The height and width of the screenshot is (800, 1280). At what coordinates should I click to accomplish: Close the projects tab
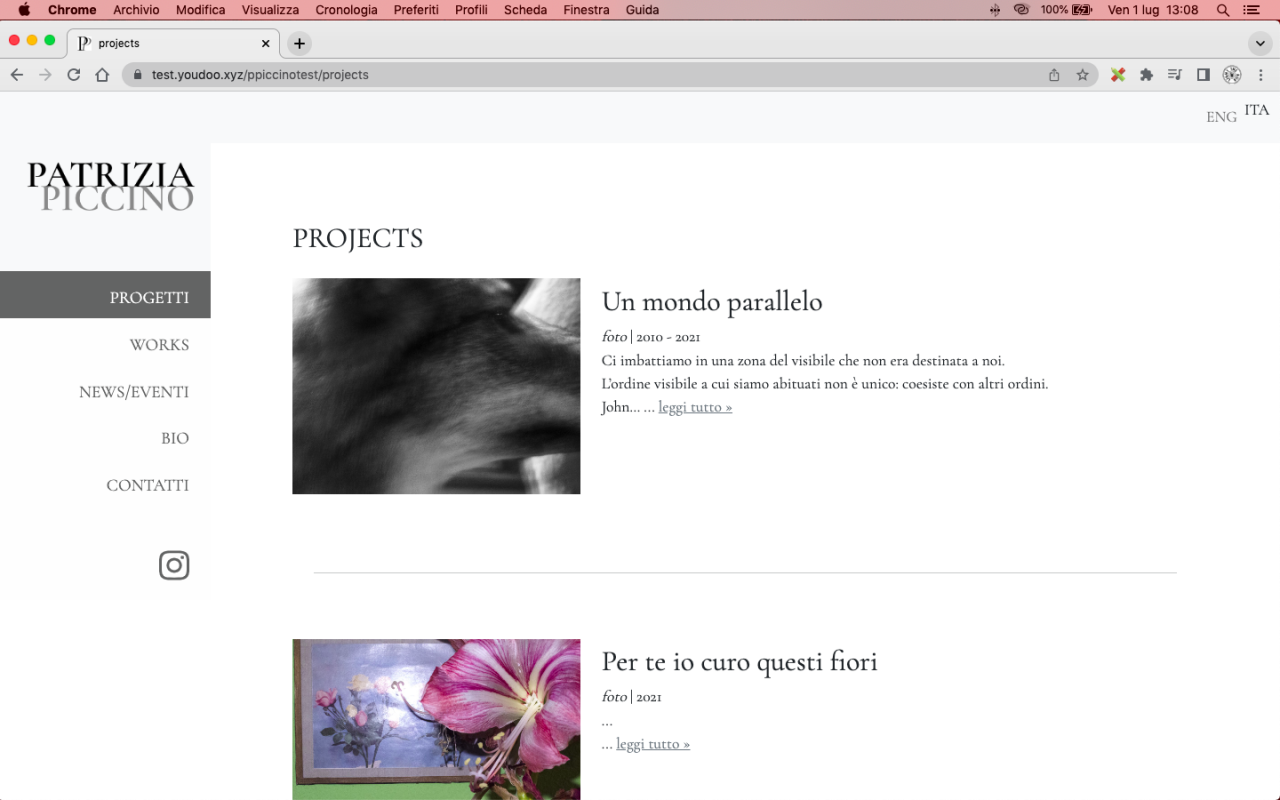tap(265, 44)
